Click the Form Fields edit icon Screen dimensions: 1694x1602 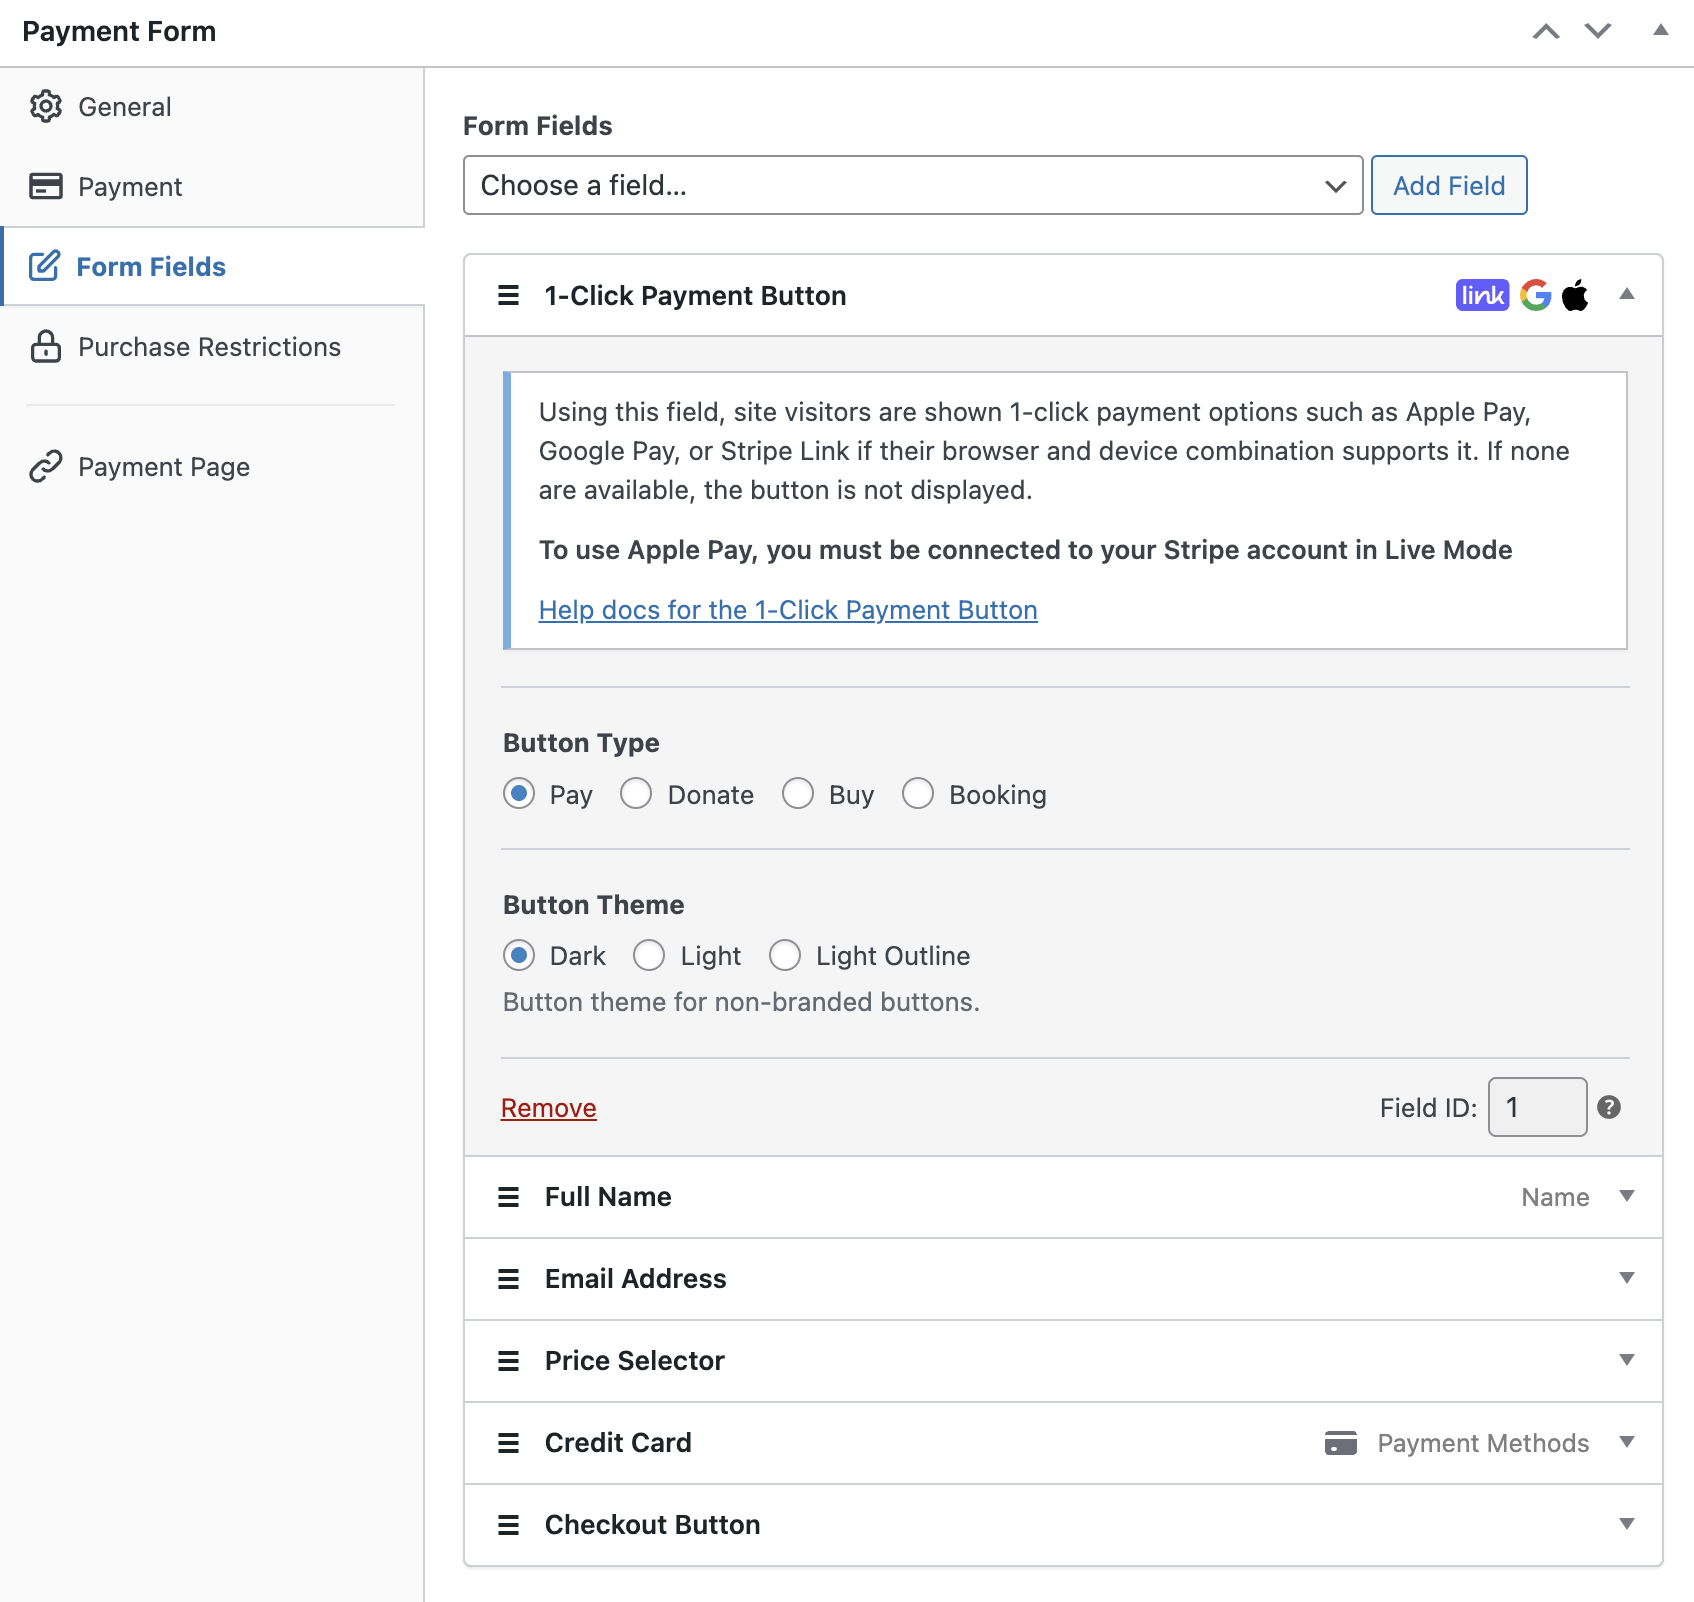click(x=45, y=266)
